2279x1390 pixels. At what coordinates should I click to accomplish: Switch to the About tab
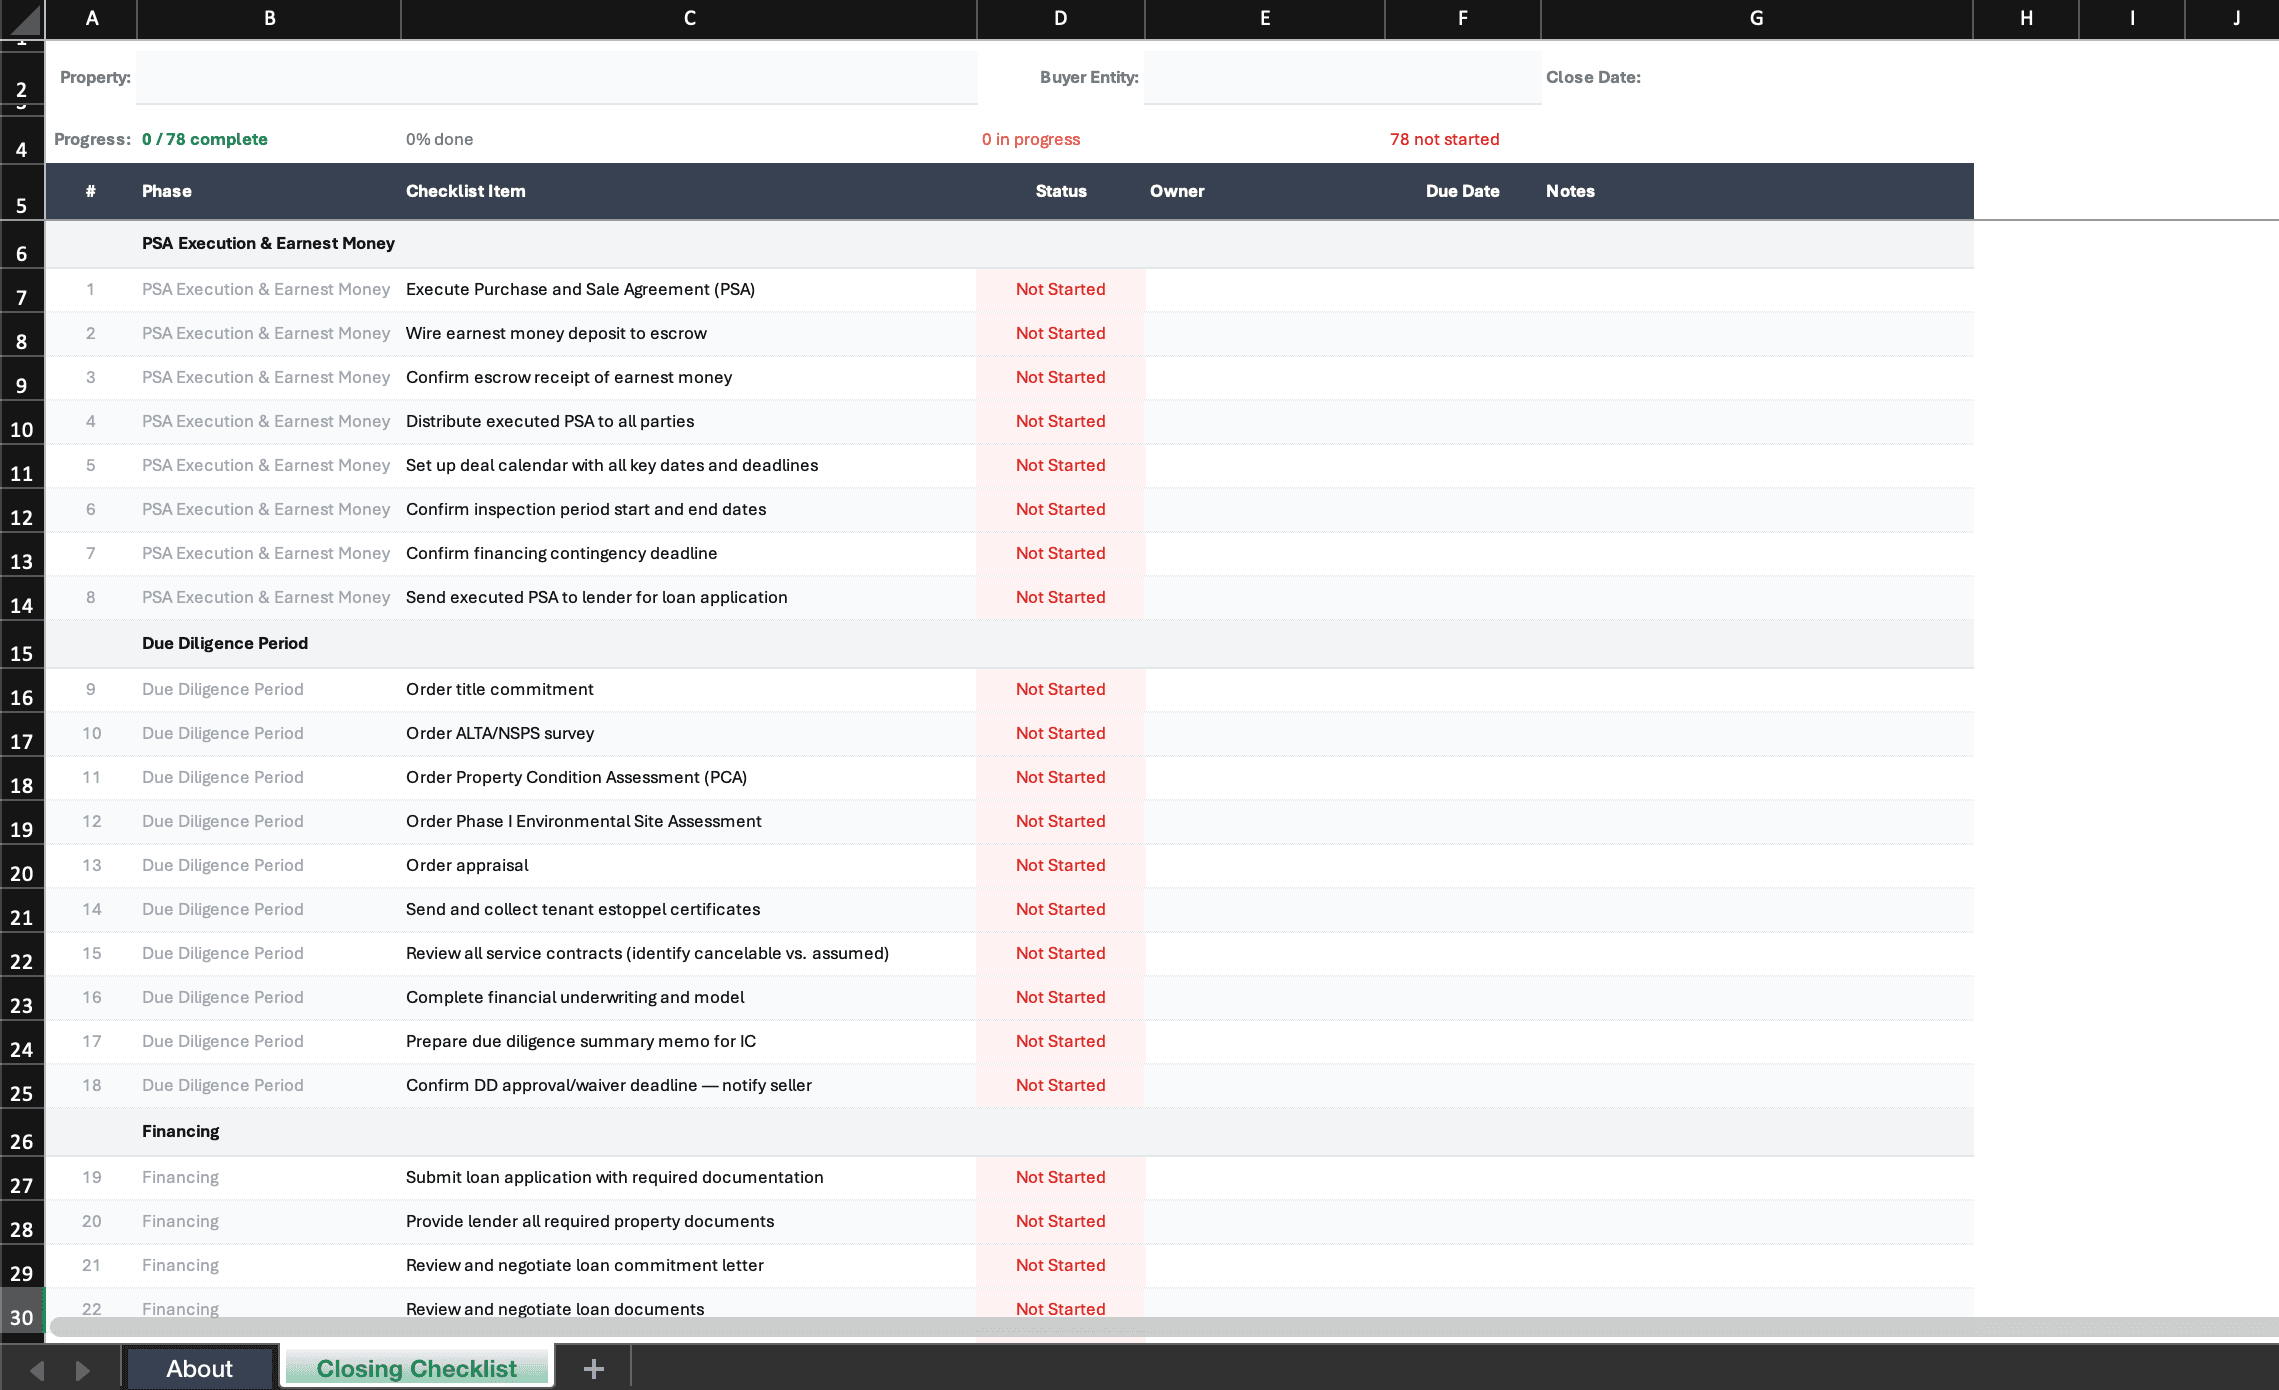click(x=199, y=1367)
